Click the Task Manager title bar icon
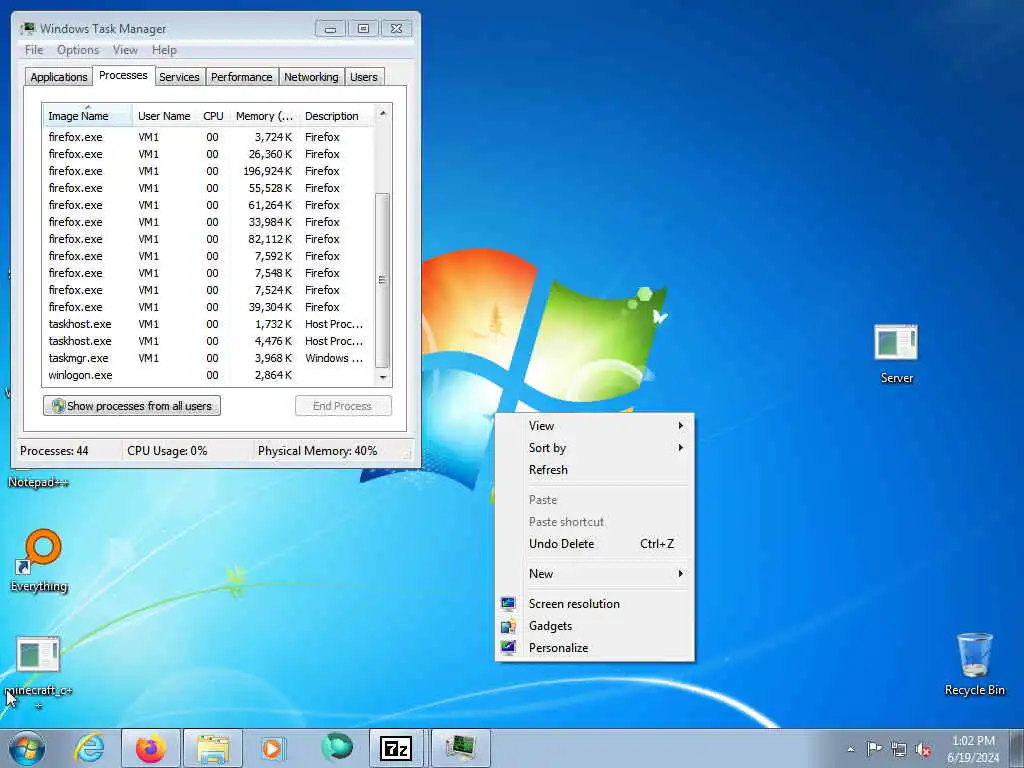This screenshot has width=1024, height=768. coord(27,28)
